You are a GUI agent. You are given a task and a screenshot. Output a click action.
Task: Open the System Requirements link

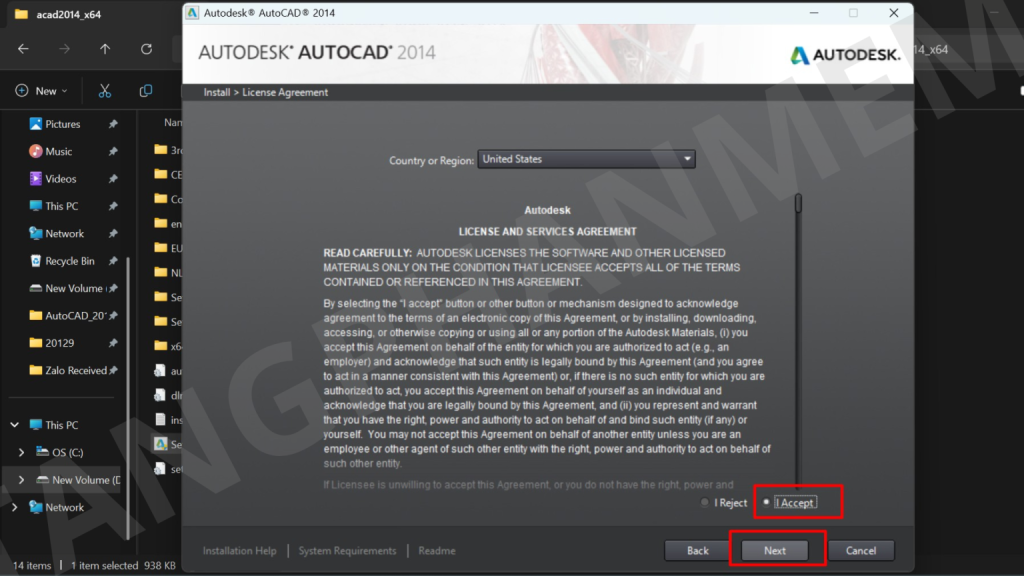[x=347, y=551]
